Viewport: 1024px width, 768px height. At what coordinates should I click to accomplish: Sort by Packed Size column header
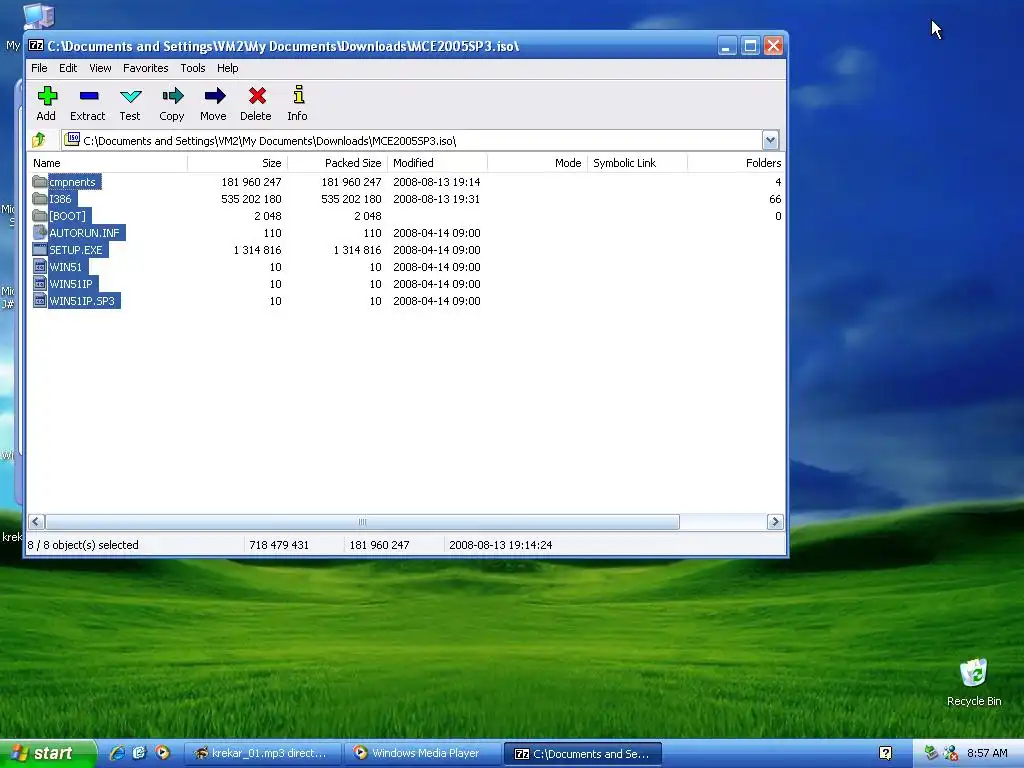pos(337,163)
